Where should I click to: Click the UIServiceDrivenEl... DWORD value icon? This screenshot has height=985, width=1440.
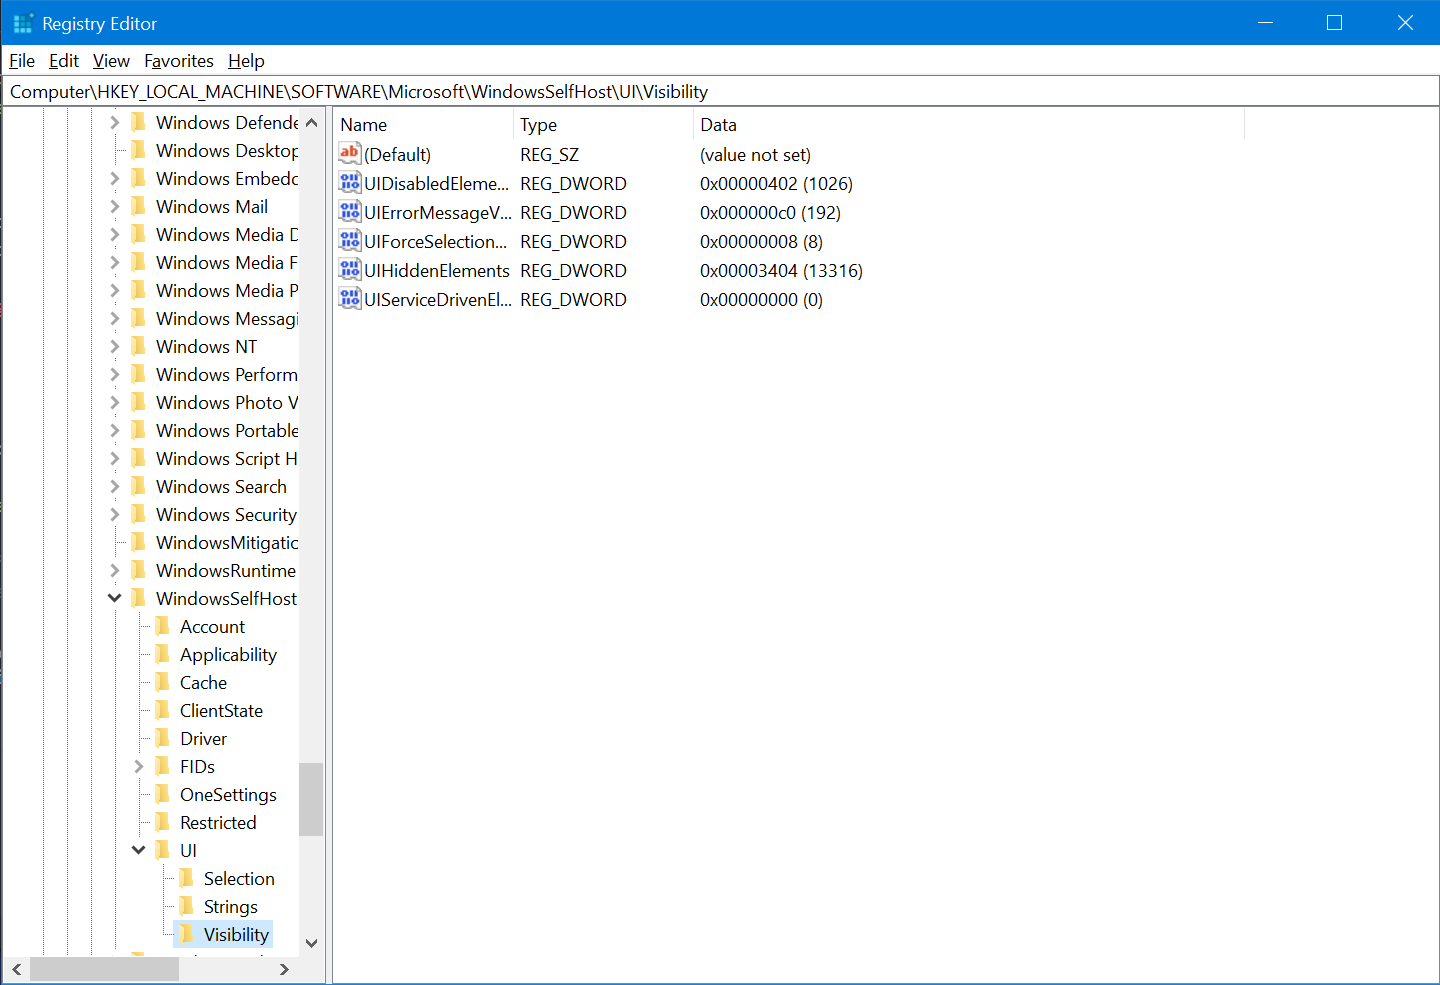349,299
